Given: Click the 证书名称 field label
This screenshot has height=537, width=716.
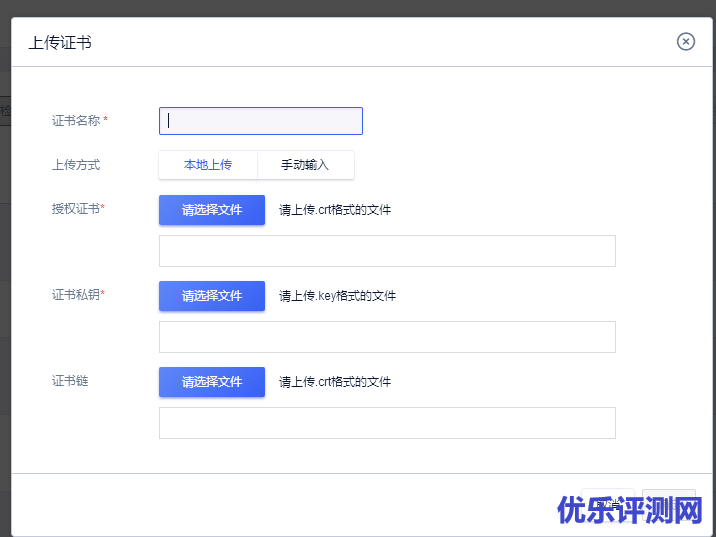Looking at the screenshot, I should tap(77, 121).
